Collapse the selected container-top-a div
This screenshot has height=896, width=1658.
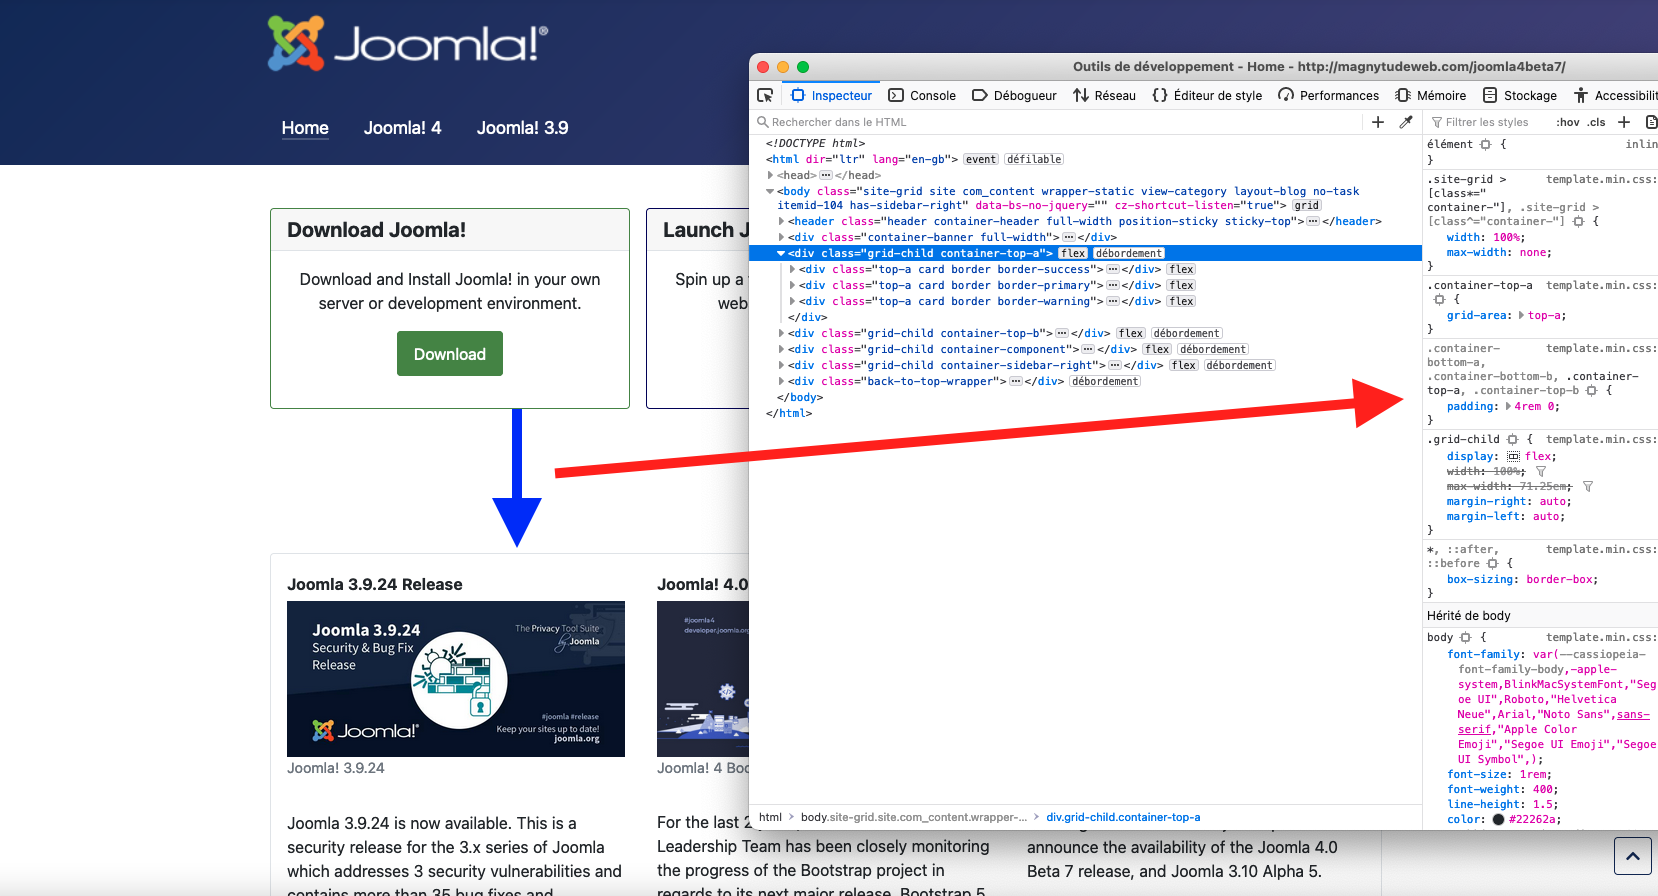(x=781, y=253)
